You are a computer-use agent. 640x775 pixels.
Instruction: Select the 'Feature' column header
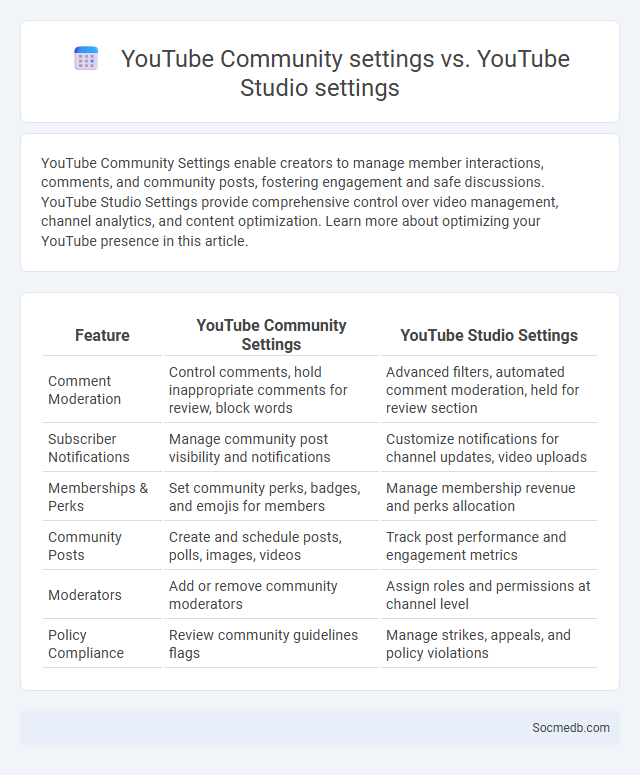pos(102,335)
